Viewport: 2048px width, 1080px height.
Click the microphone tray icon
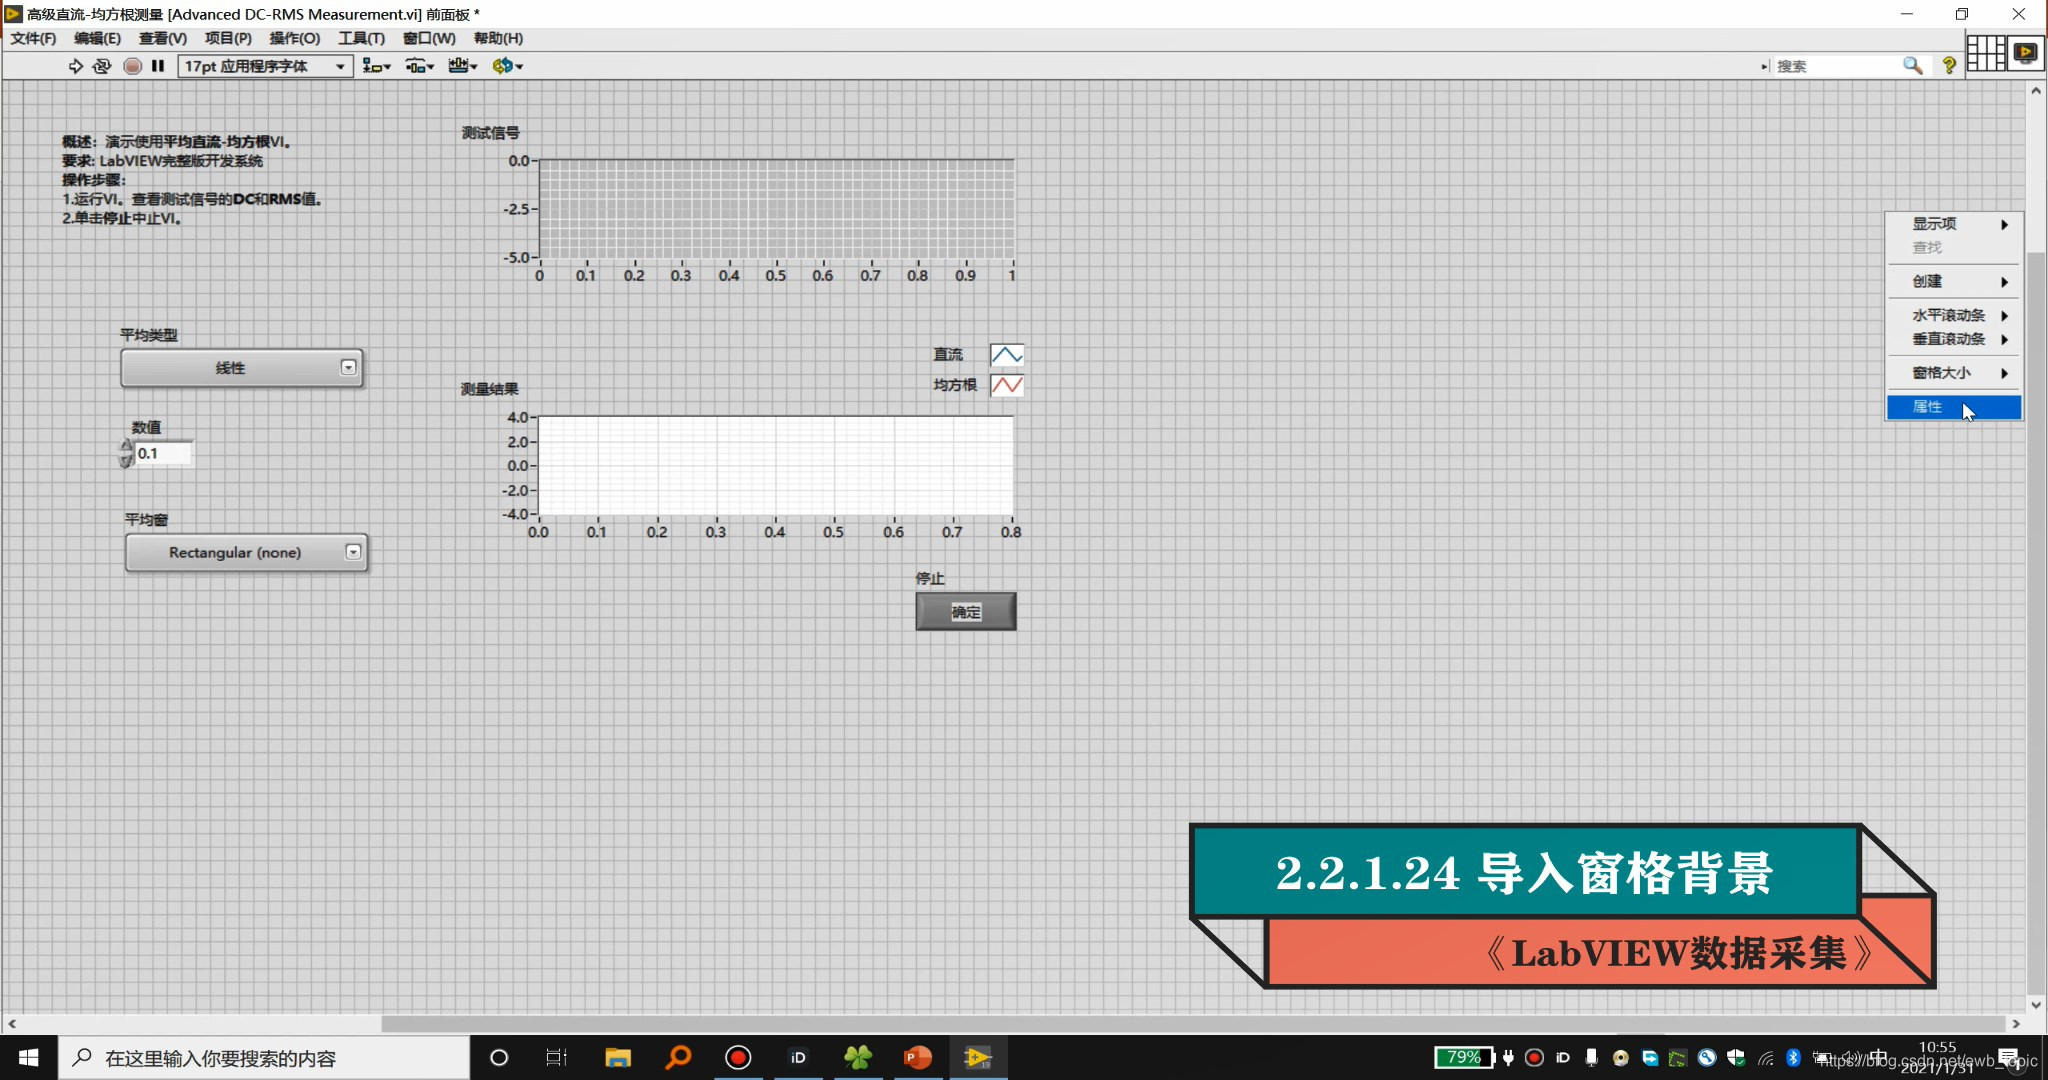click(x=1591, y=1058)
